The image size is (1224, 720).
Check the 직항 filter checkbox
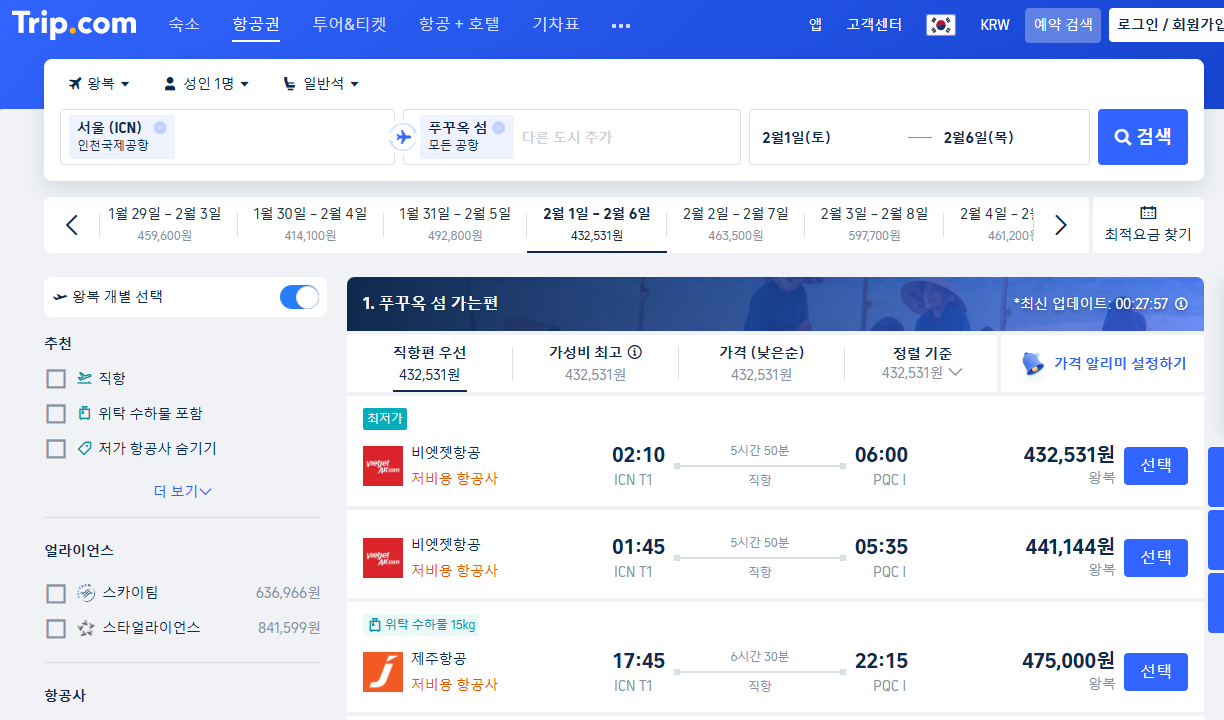56,379
